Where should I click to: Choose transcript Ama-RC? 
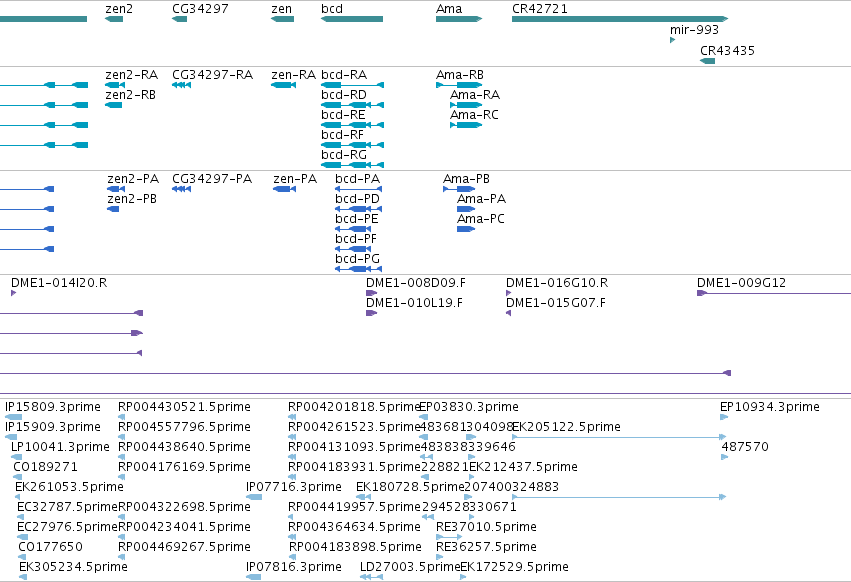466,125
